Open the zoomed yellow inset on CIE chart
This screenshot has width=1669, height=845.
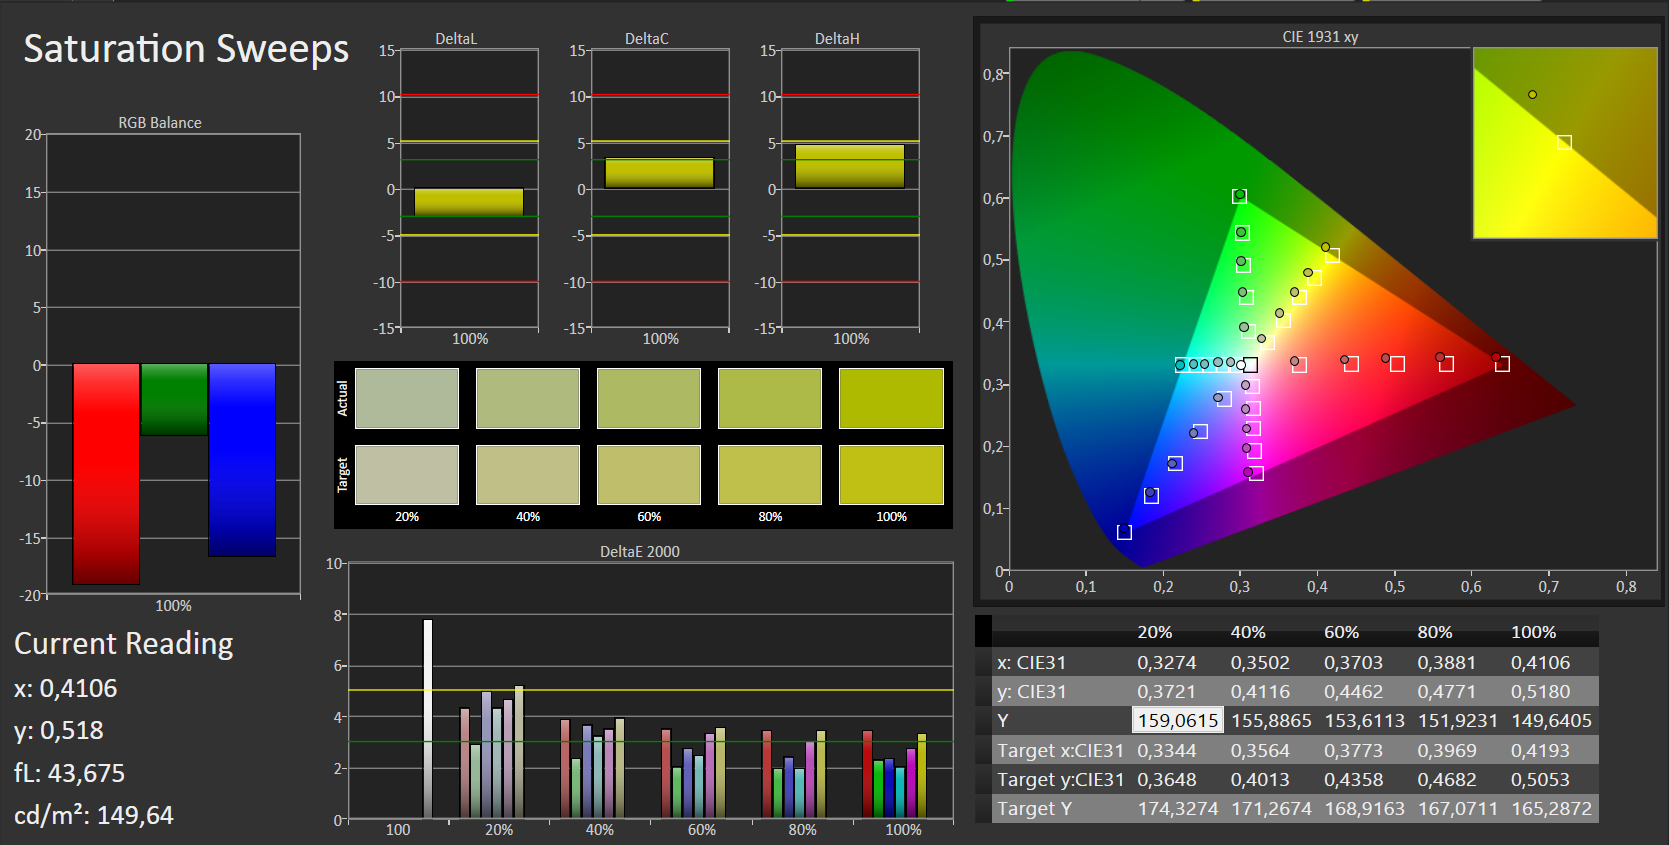[1564, 143]
